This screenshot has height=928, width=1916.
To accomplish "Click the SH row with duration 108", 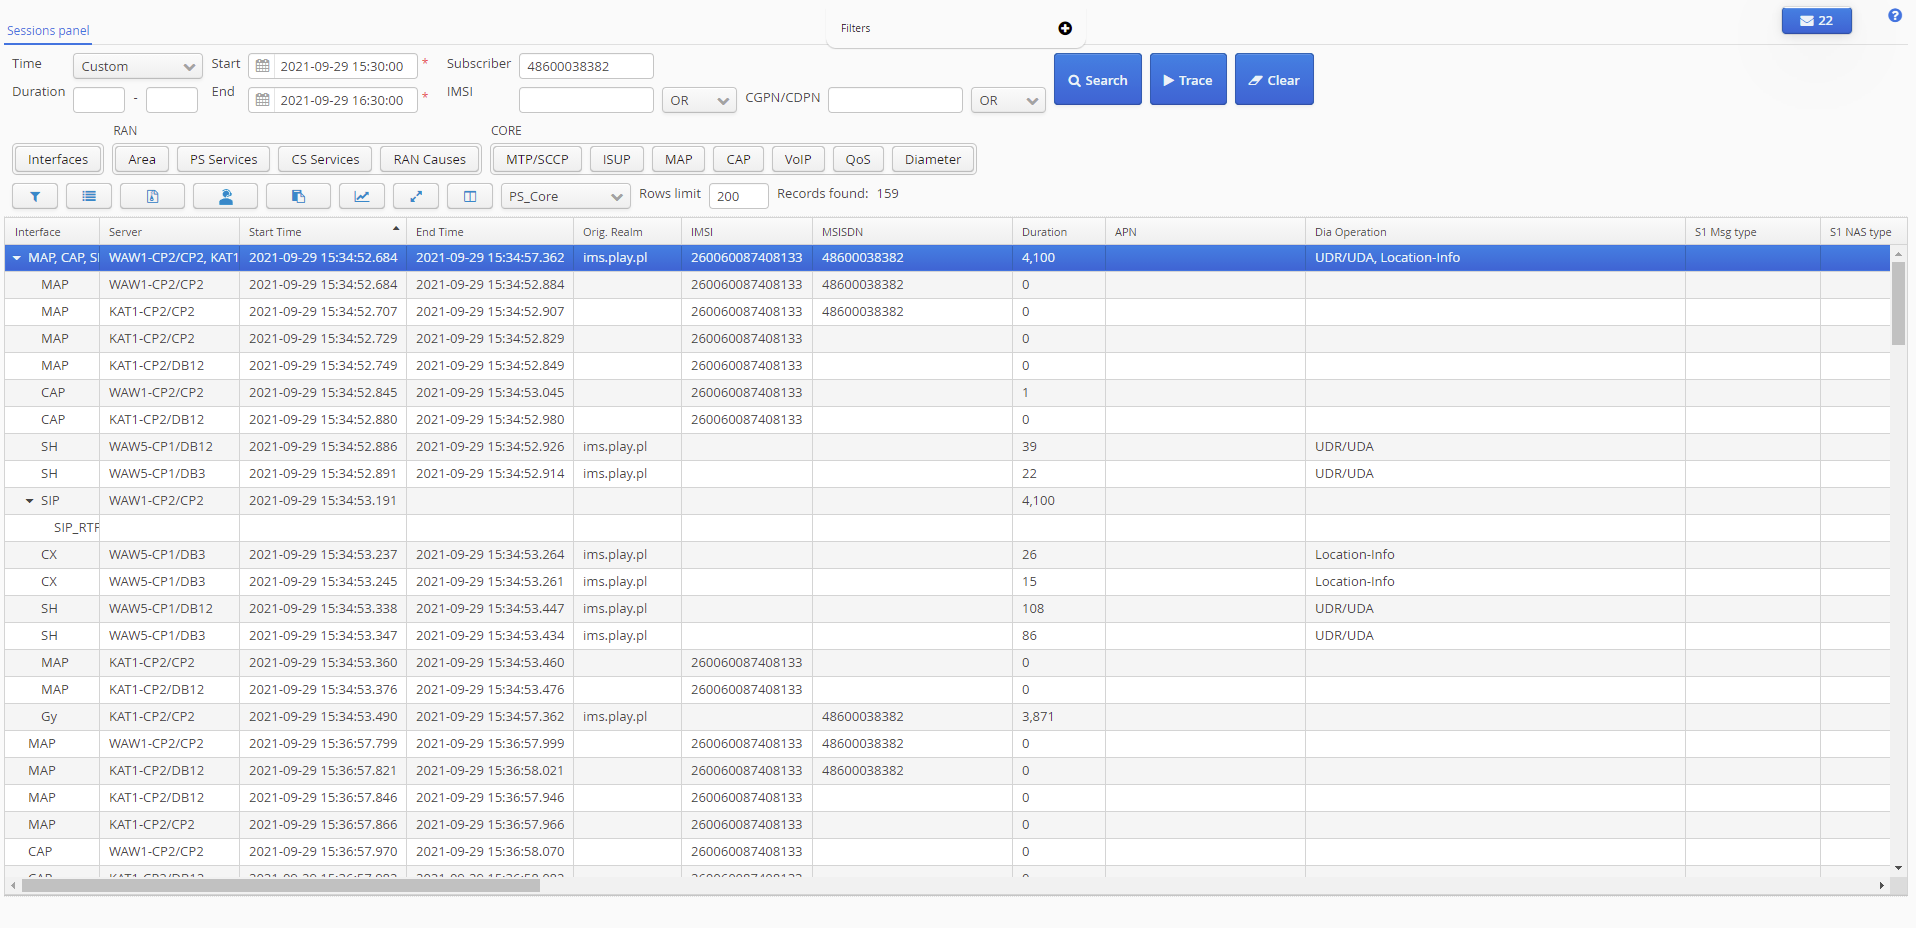I will 947,609.
